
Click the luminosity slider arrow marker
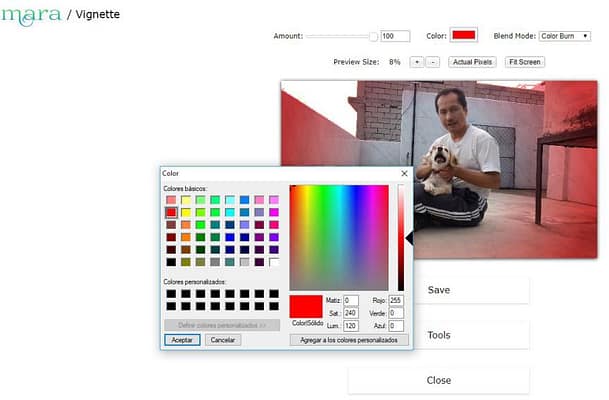tap(408, 238)
